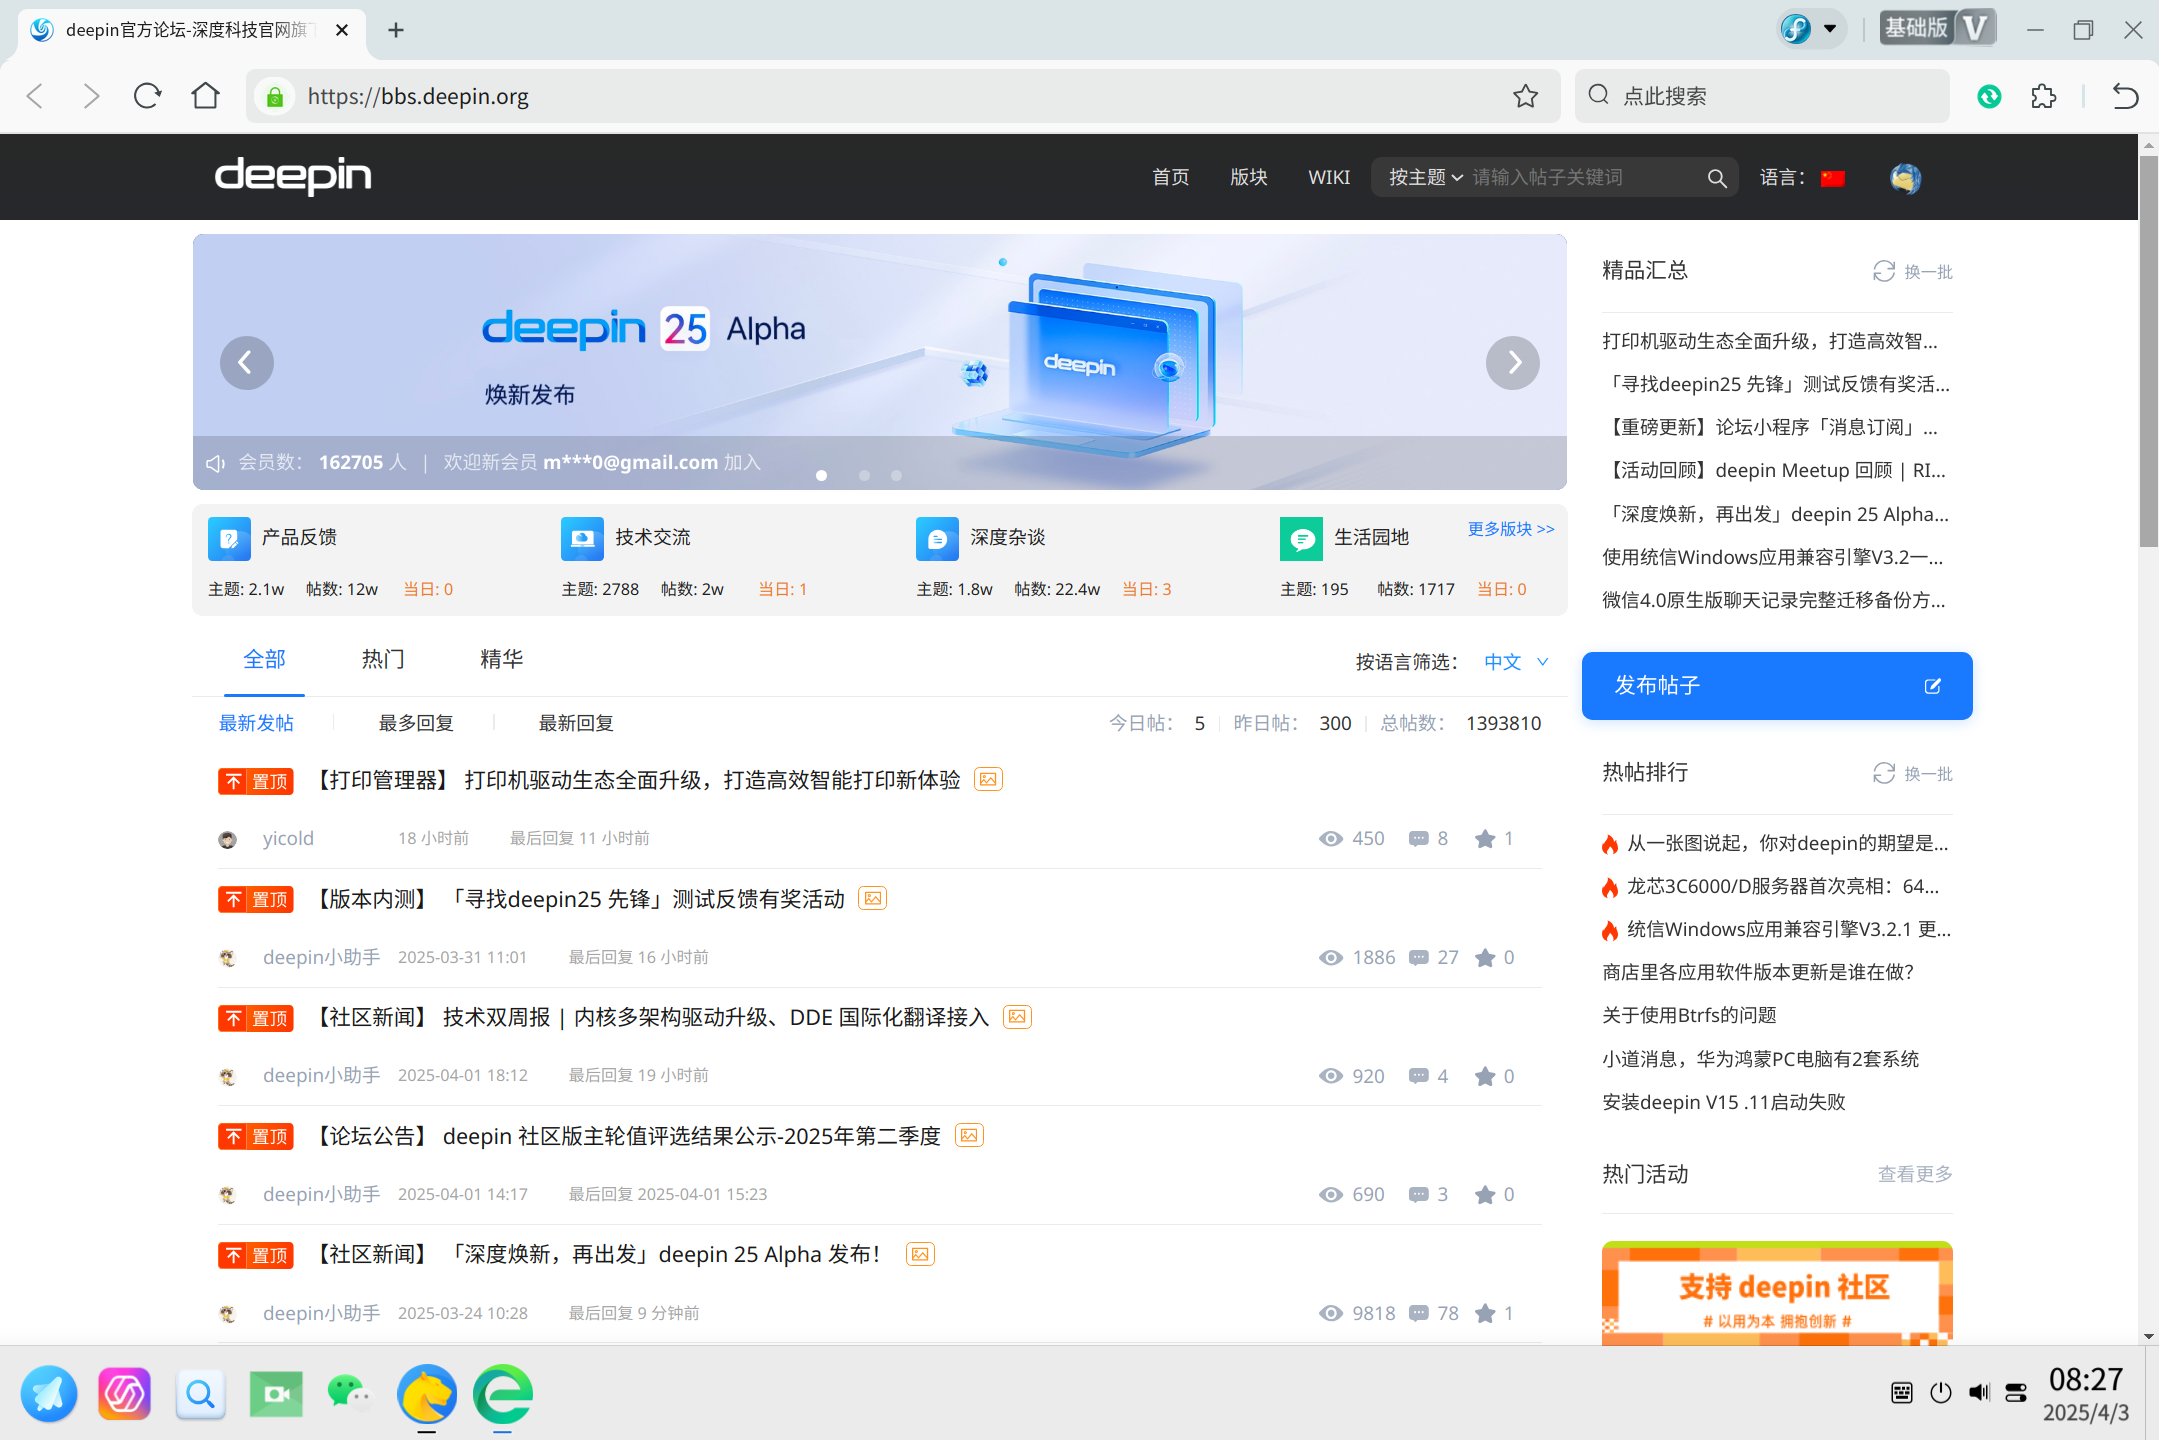This screenshot has height=1440, width=2159.
Task: Go back with the browser back arrow
Action: (35, 96)
